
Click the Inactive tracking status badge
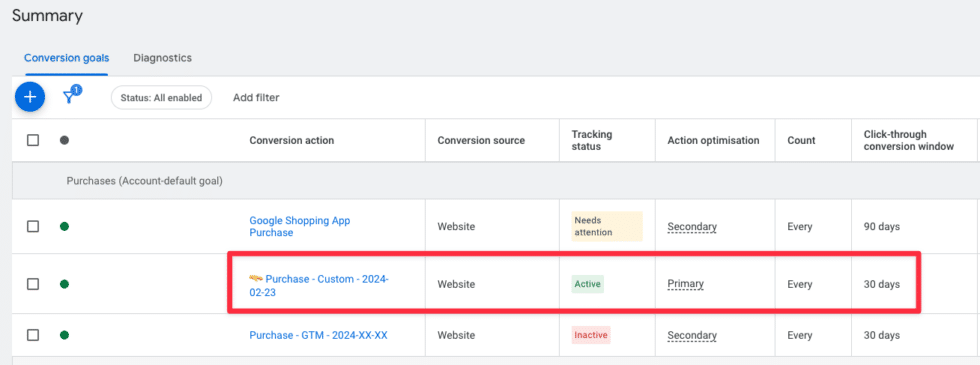(591, 335)
